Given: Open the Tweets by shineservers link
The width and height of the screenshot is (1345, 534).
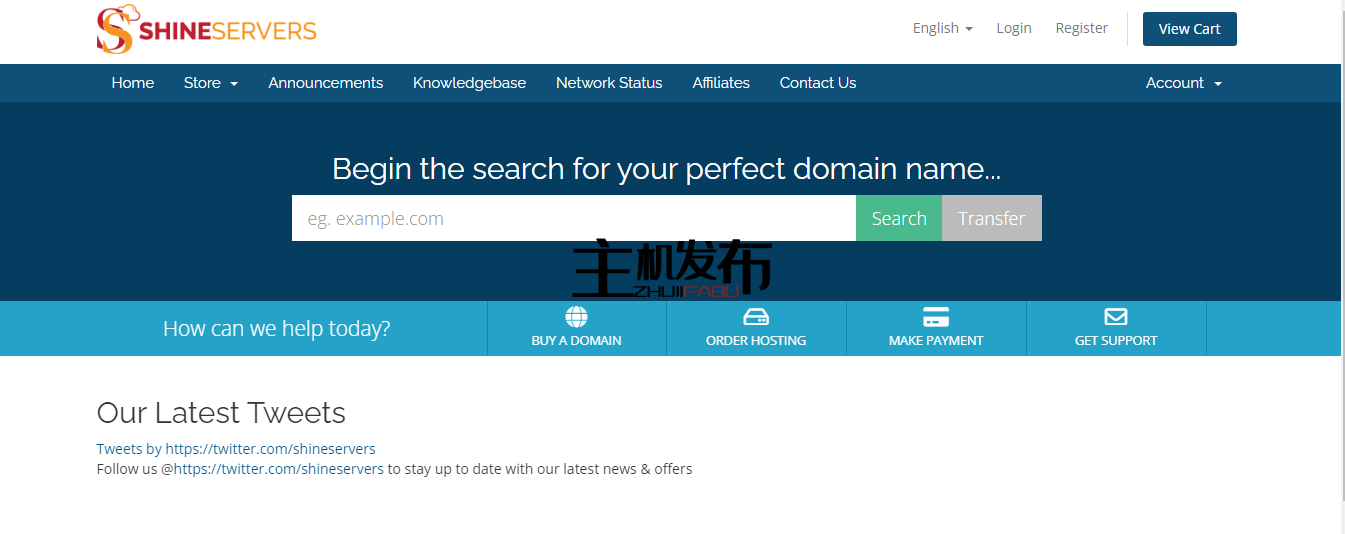Looking at the screenshot, I should (x=236, y=449).
